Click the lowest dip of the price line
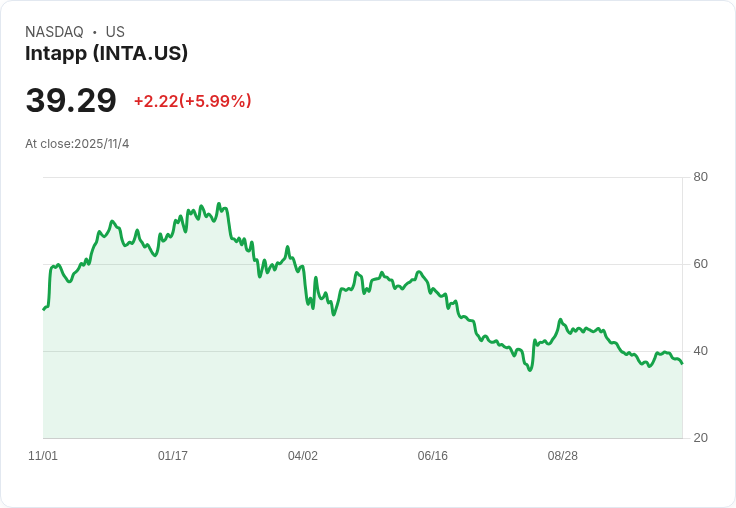Screen dimensions: 736x508 pos(530,370)
